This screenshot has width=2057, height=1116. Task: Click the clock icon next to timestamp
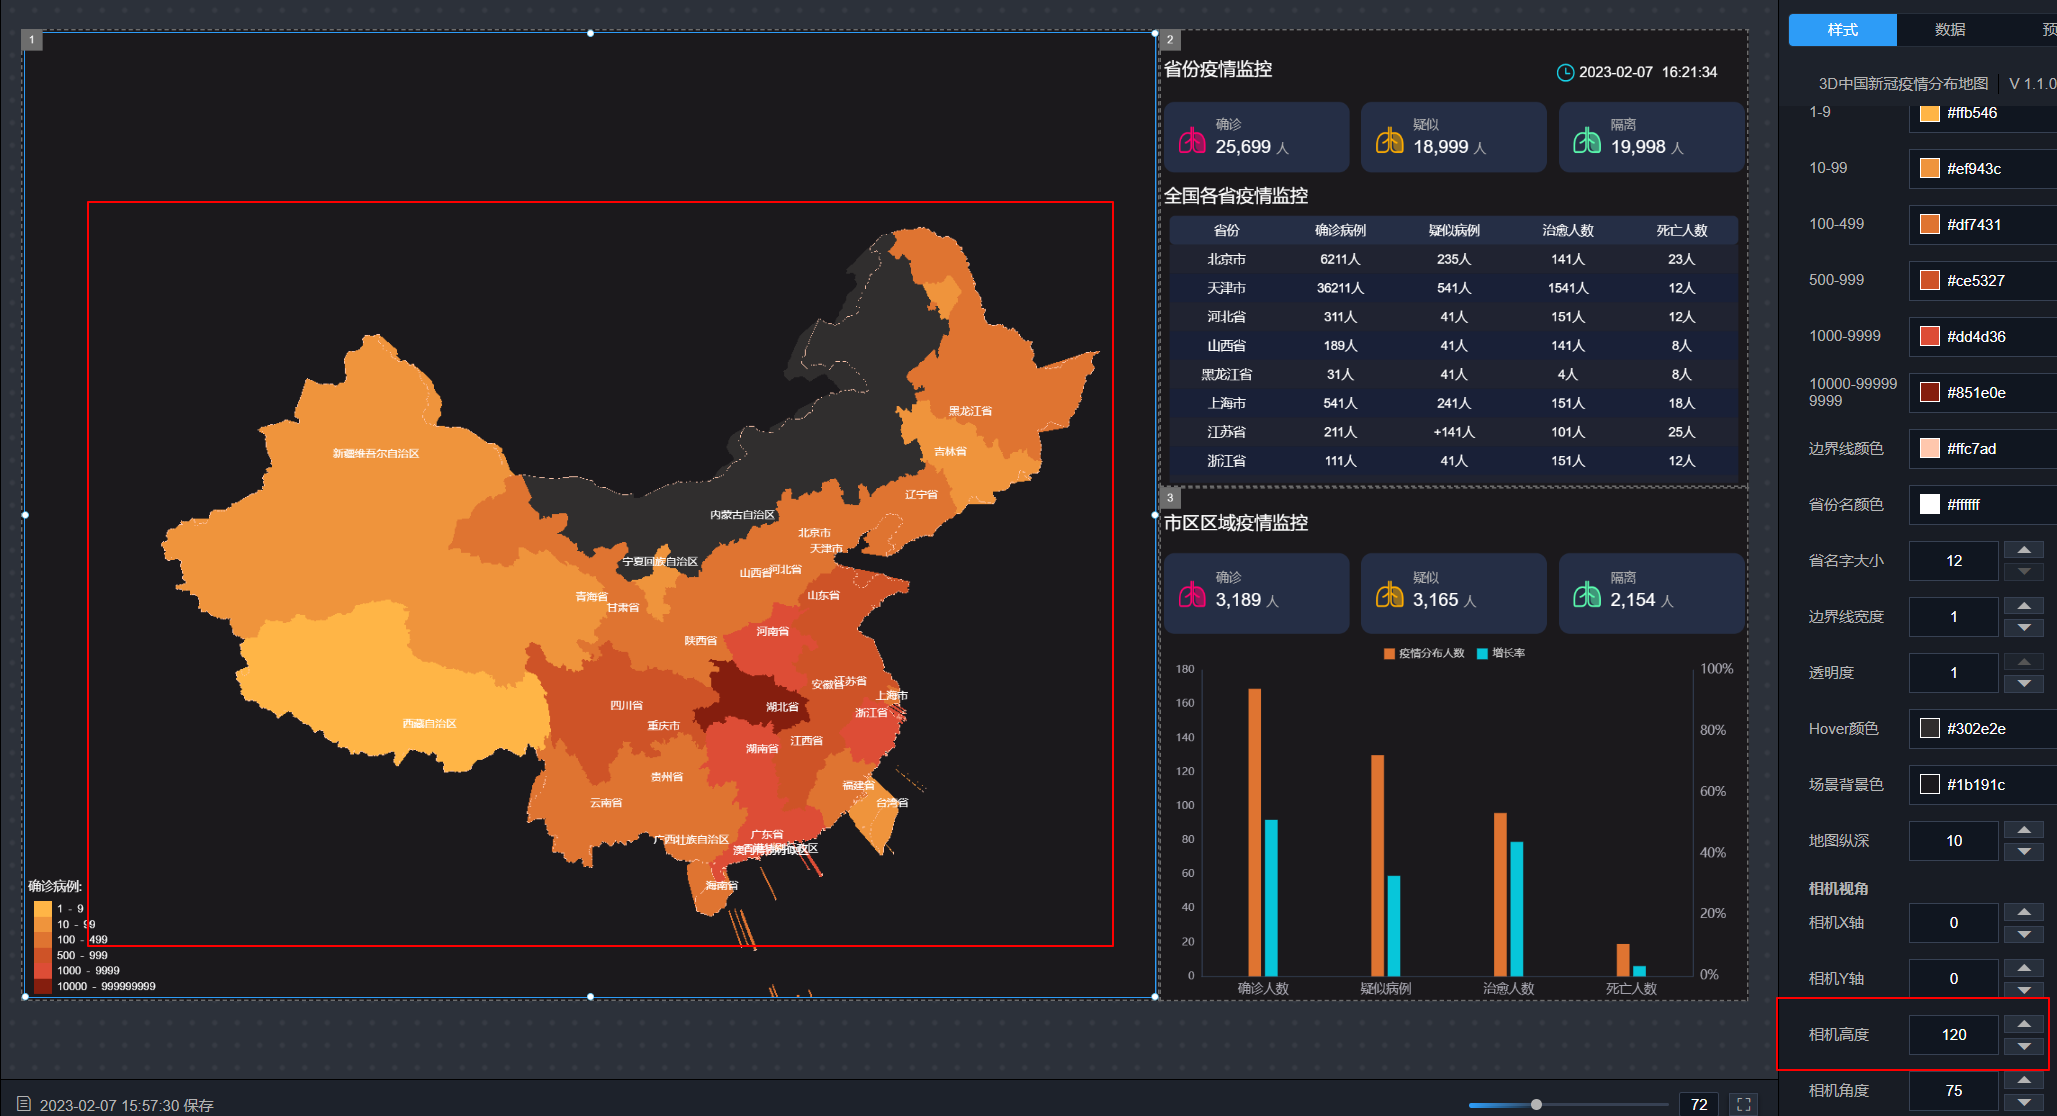(x=1565, y=72)
